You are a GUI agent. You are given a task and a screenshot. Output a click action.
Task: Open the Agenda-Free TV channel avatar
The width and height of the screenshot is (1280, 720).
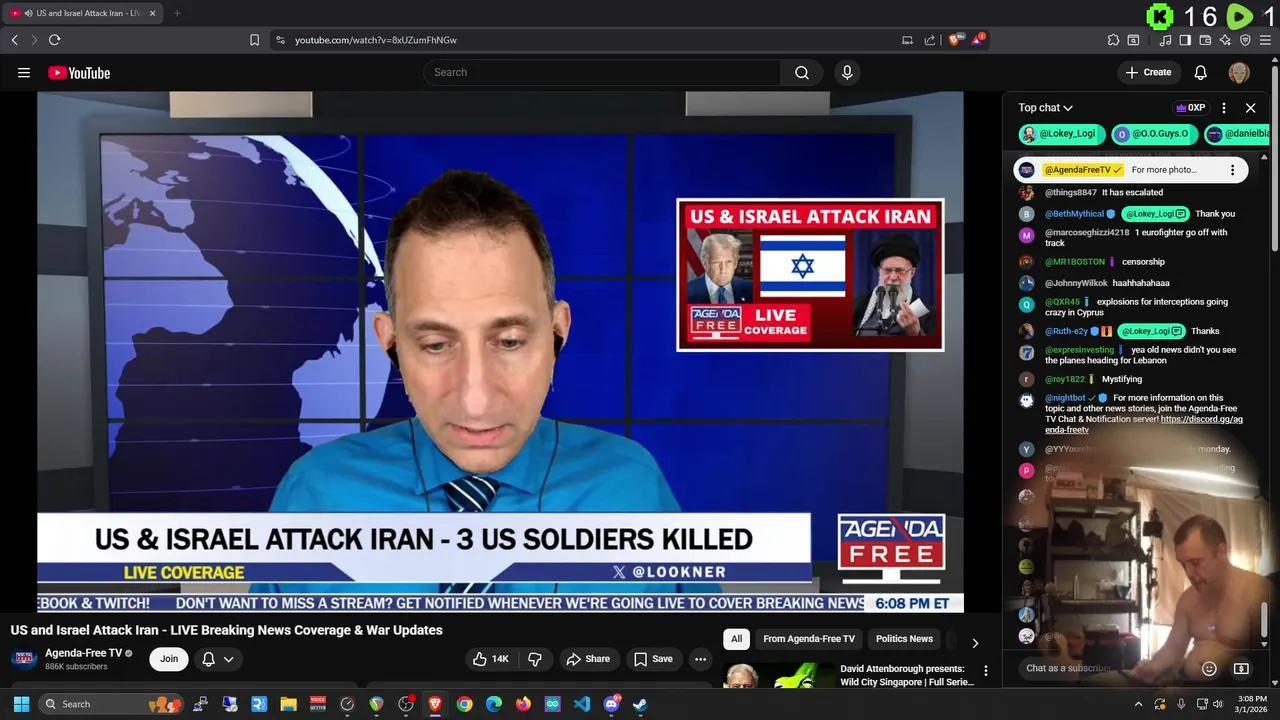[x=25, y=659]
